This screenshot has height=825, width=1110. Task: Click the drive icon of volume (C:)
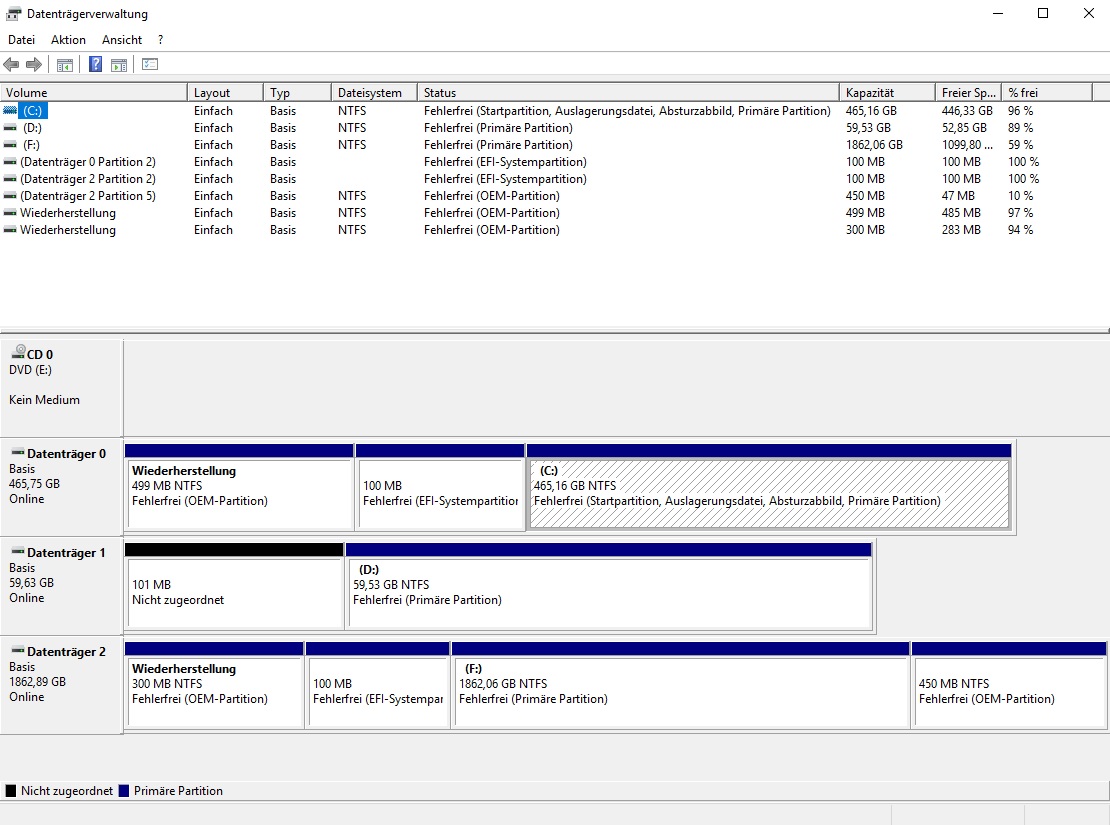pyautogui.click(x=10, y=110)
